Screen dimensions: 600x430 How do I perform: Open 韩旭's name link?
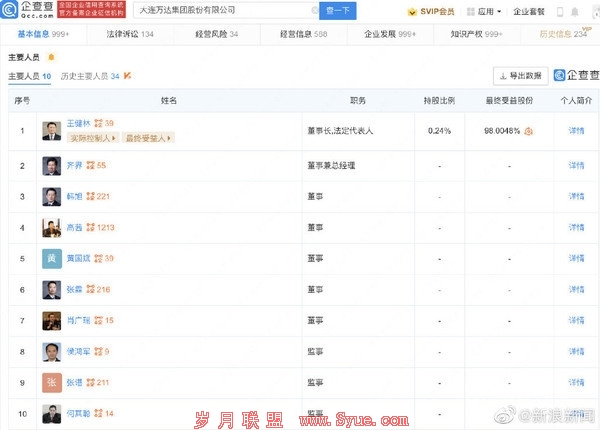click(75, 196)
